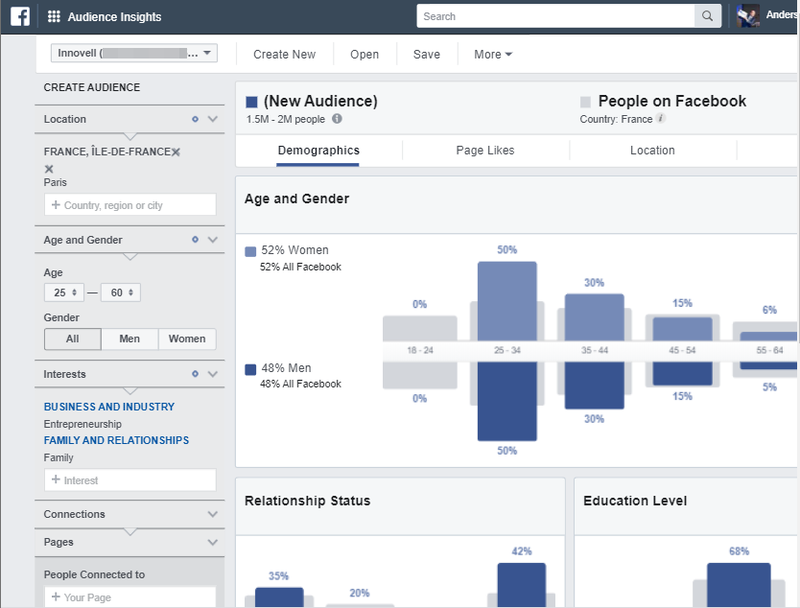Click the plus icon in Interest field

click(x=56, y=479)
